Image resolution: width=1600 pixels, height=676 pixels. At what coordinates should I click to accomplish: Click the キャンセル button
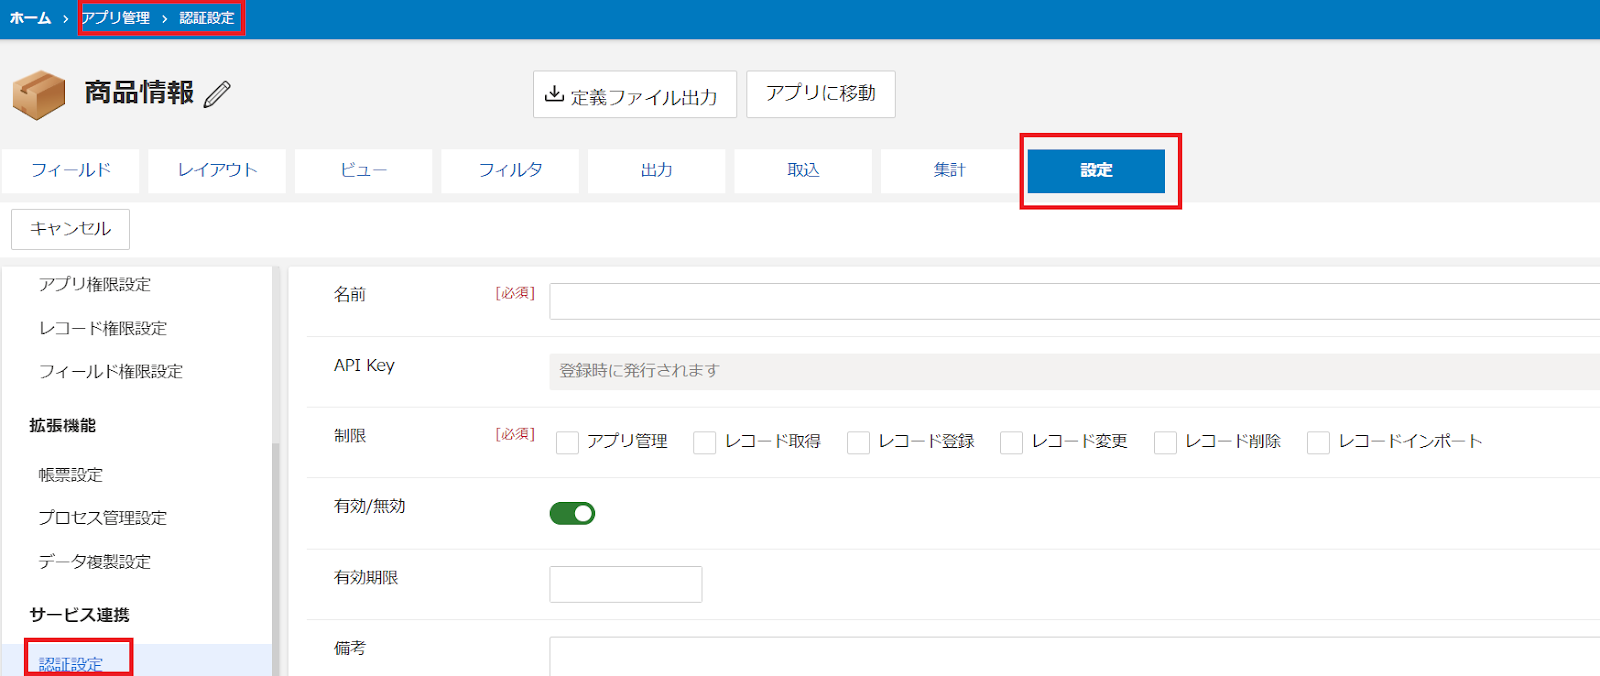(70, 229)
